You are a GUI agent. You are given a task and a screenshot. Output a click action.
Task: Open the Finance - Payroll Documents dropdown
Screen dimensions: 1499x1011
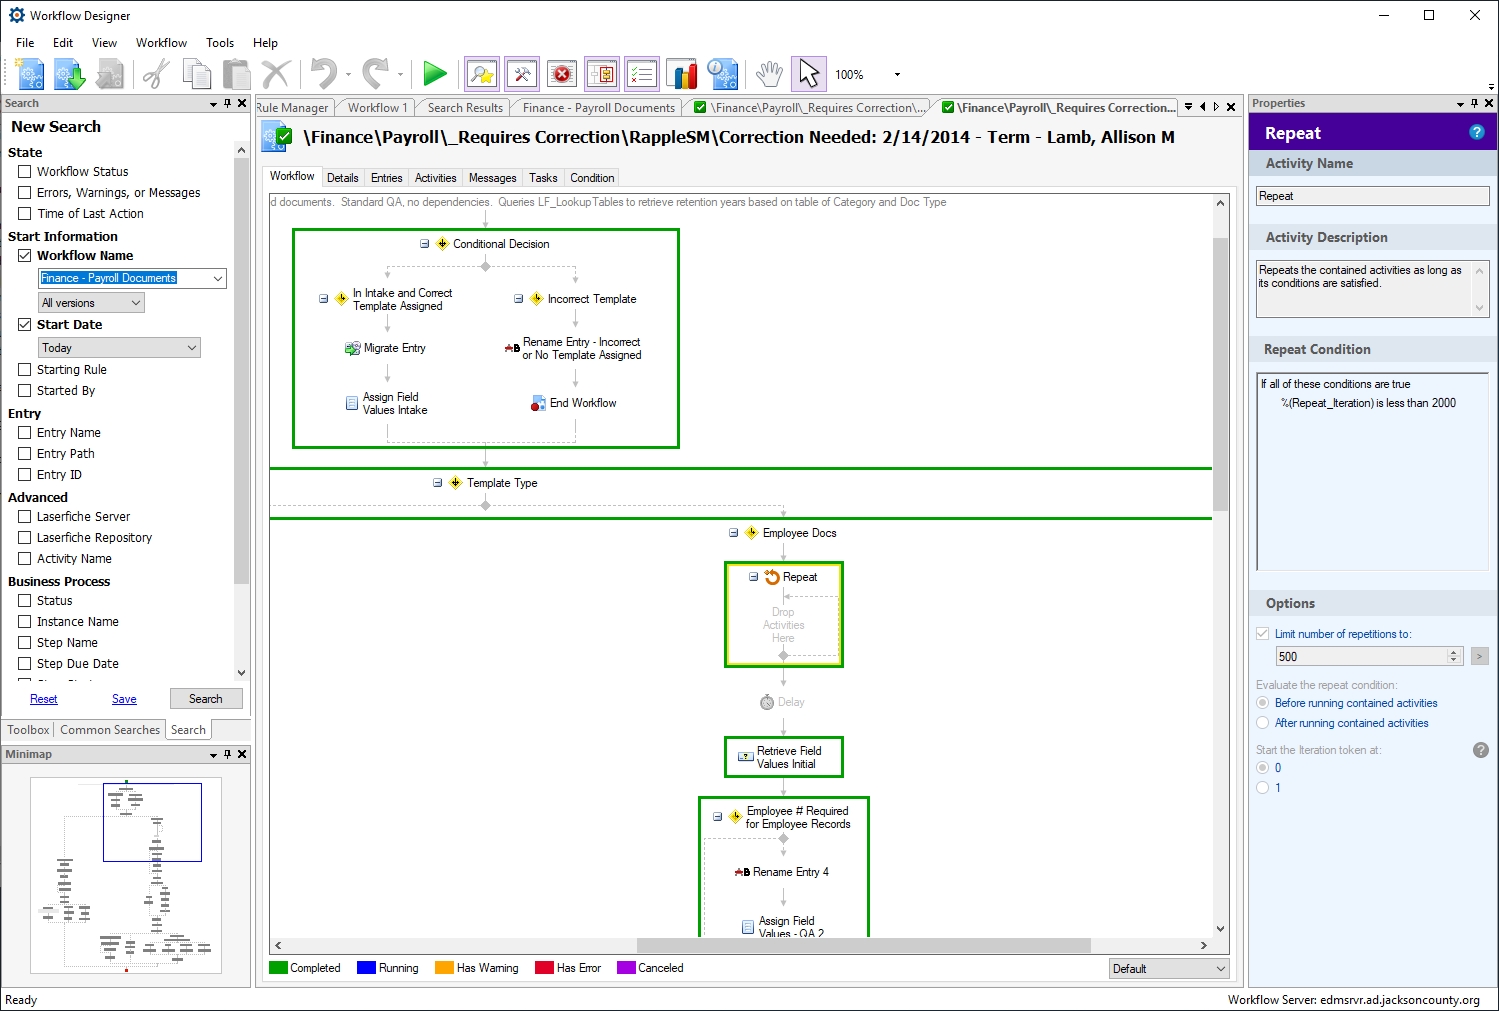click(x=217, y=279)
